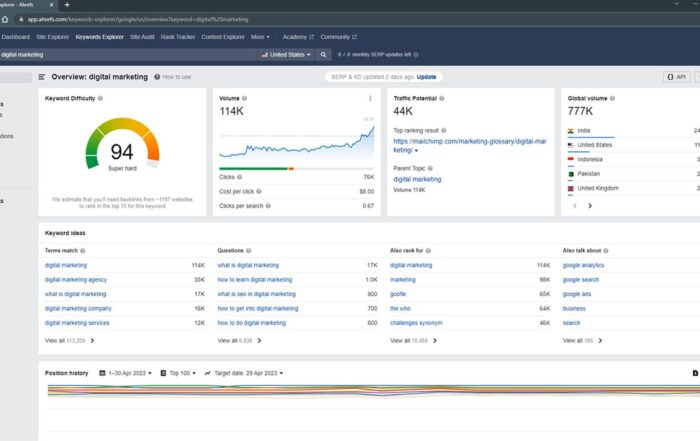
Task: Open the mailchimp top ranking result link
Action: click(x=470, y=146)
